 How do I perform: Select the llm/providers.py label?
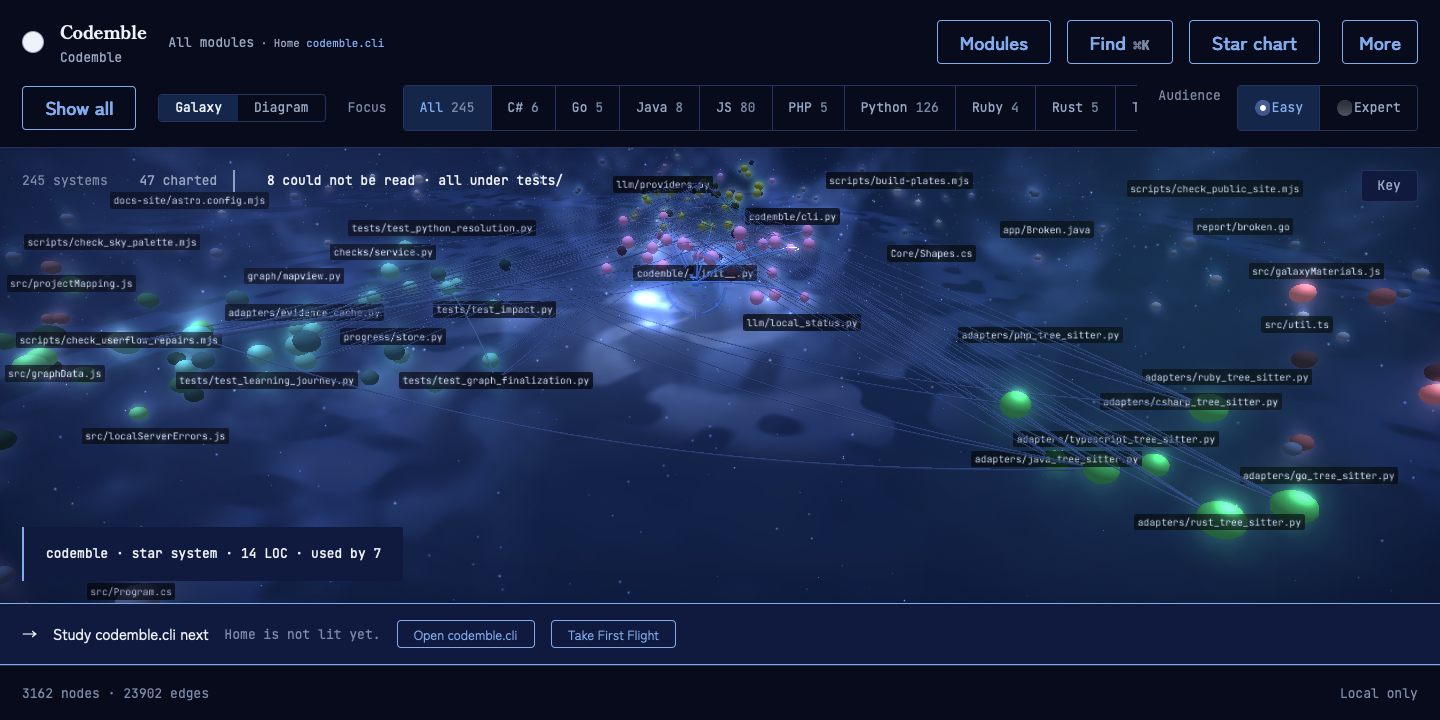pos(663,185)
